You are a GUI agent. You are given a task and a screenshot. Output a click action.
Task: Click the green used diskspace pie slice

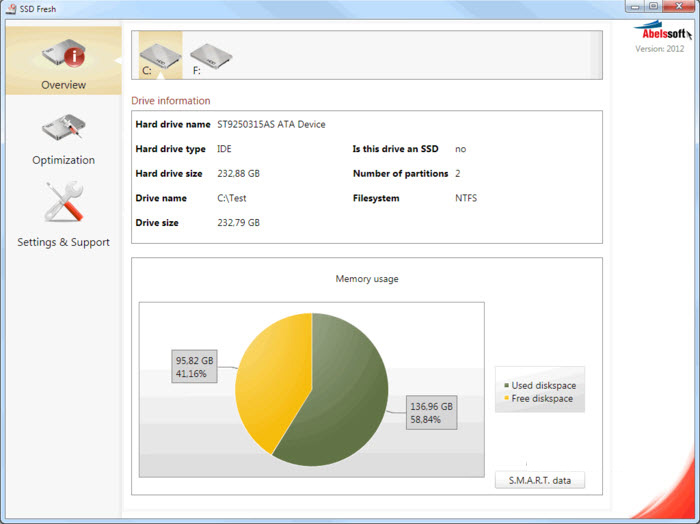point(340,400)
